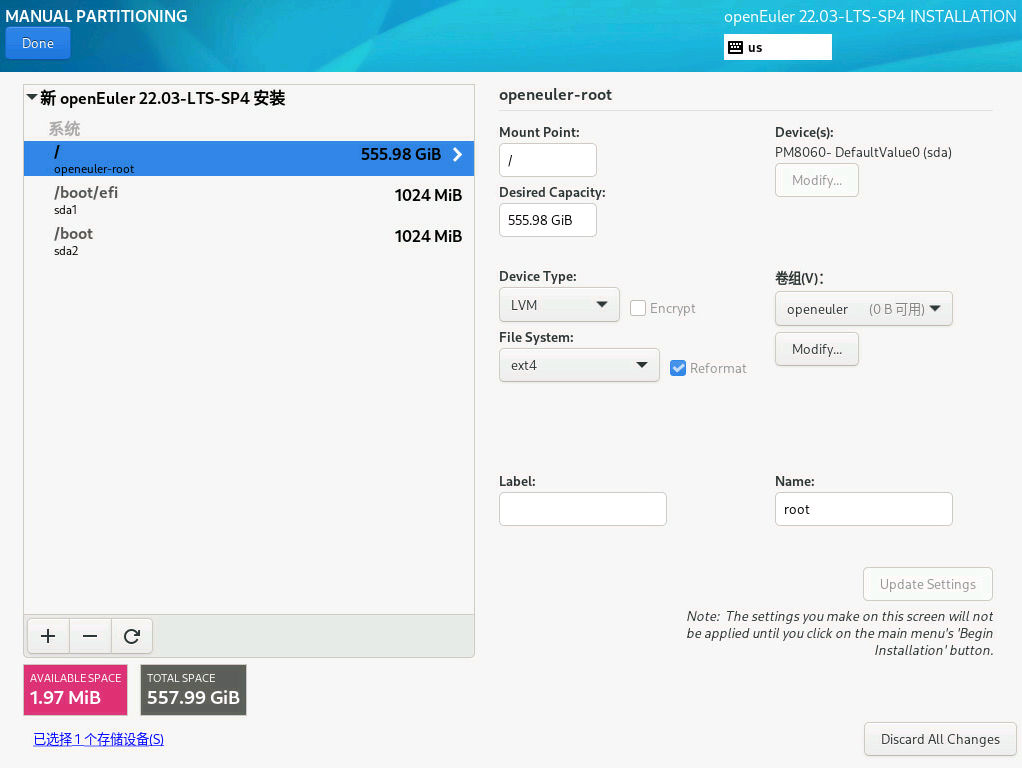The image size is (1022, 768).
Task: Open the 已选择 1 个存储设备 link
Action: click(x=98, y=739)
